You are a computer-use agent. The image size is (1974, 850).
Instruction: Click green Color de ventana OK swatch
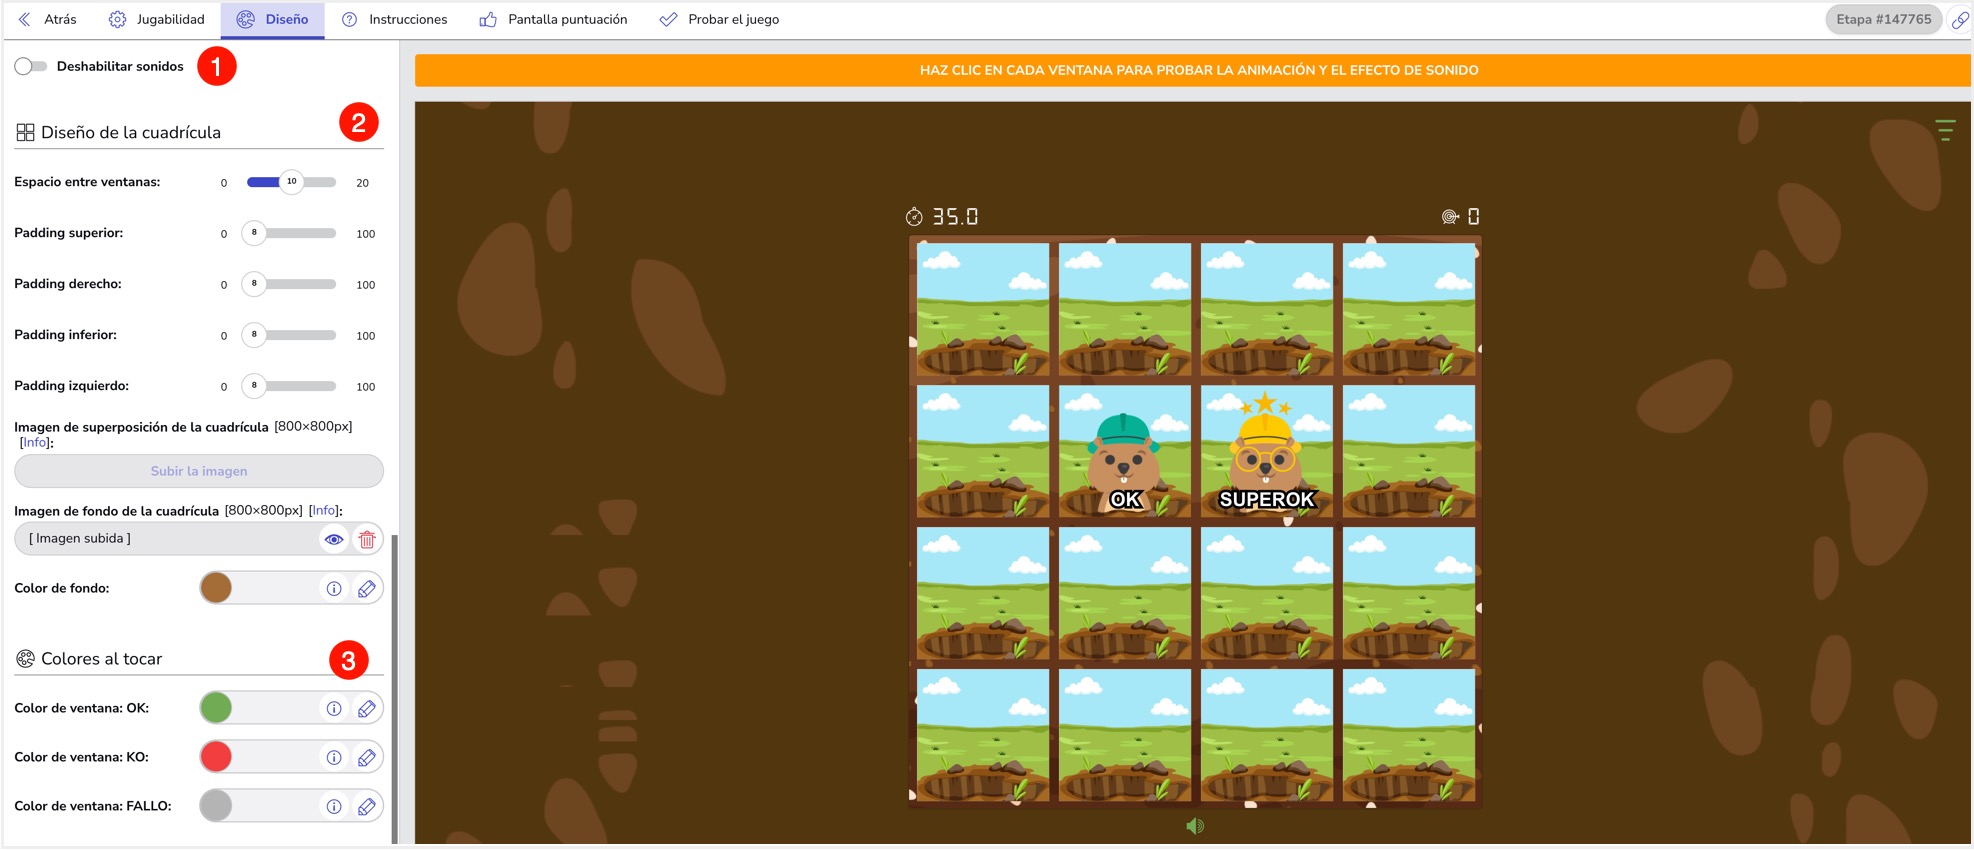pyautogui.click(x=216, y=708)
